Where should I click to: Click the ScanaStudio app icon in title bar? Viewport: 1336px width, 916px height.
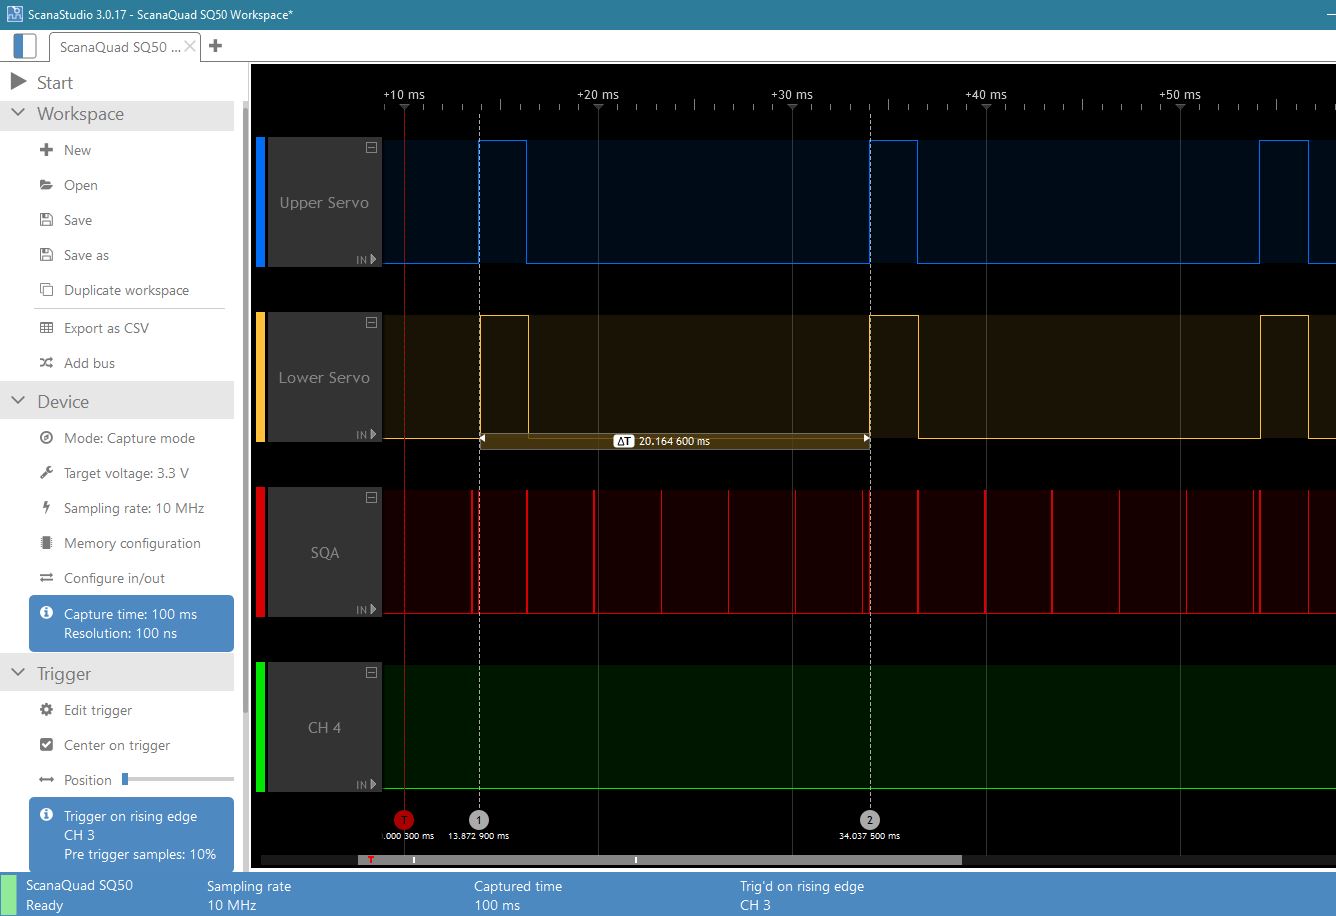(x=15, y=14)
